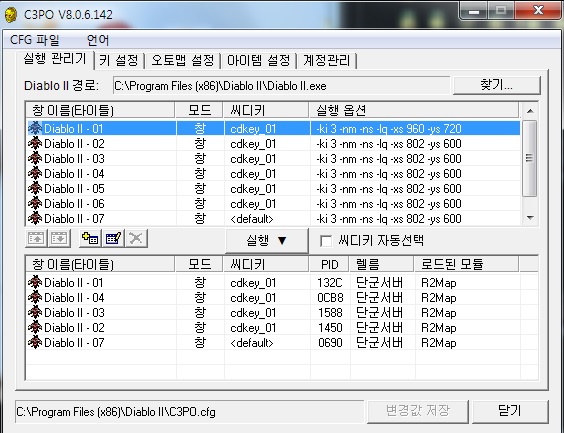The image size is (564, 433).
Task: Click the move-up list toolbar icon
Action: pyautogui.click(x=36, y=238)
